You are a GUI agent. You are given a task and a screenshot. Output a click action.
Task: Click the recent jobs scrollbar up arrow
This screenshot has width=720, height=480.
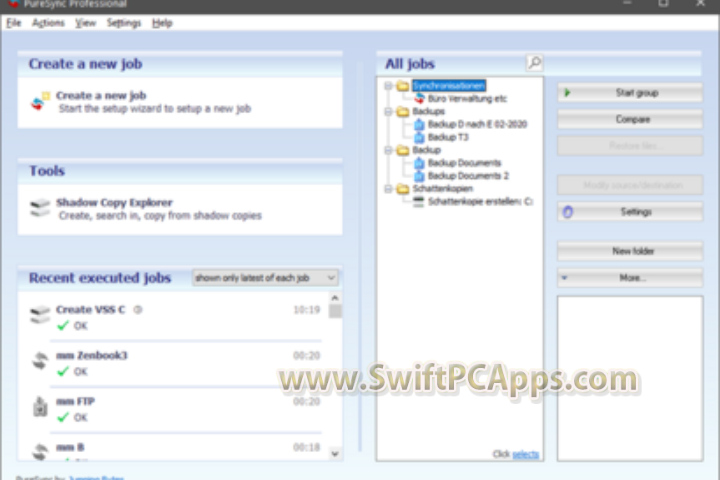point(335,298)
